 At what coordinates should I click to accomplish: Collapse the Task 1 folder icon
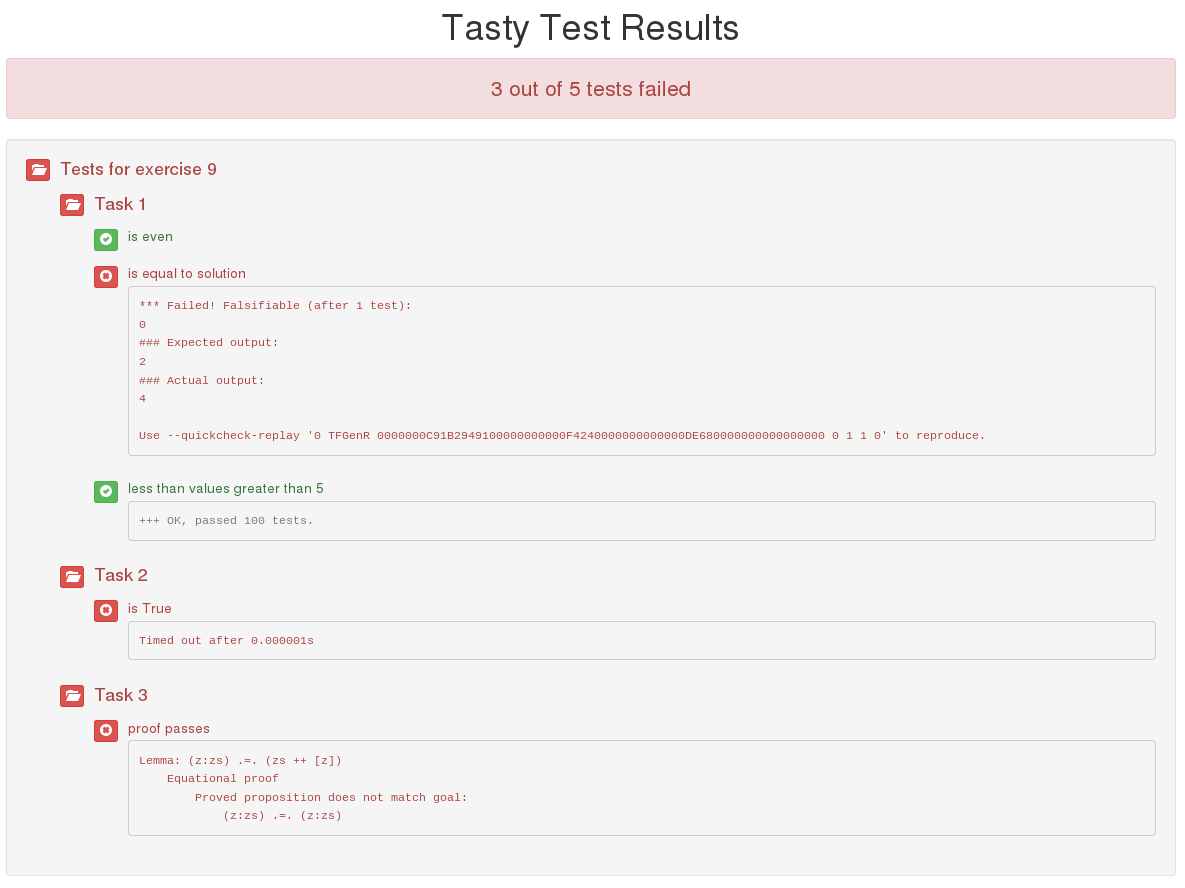point(73,205)
